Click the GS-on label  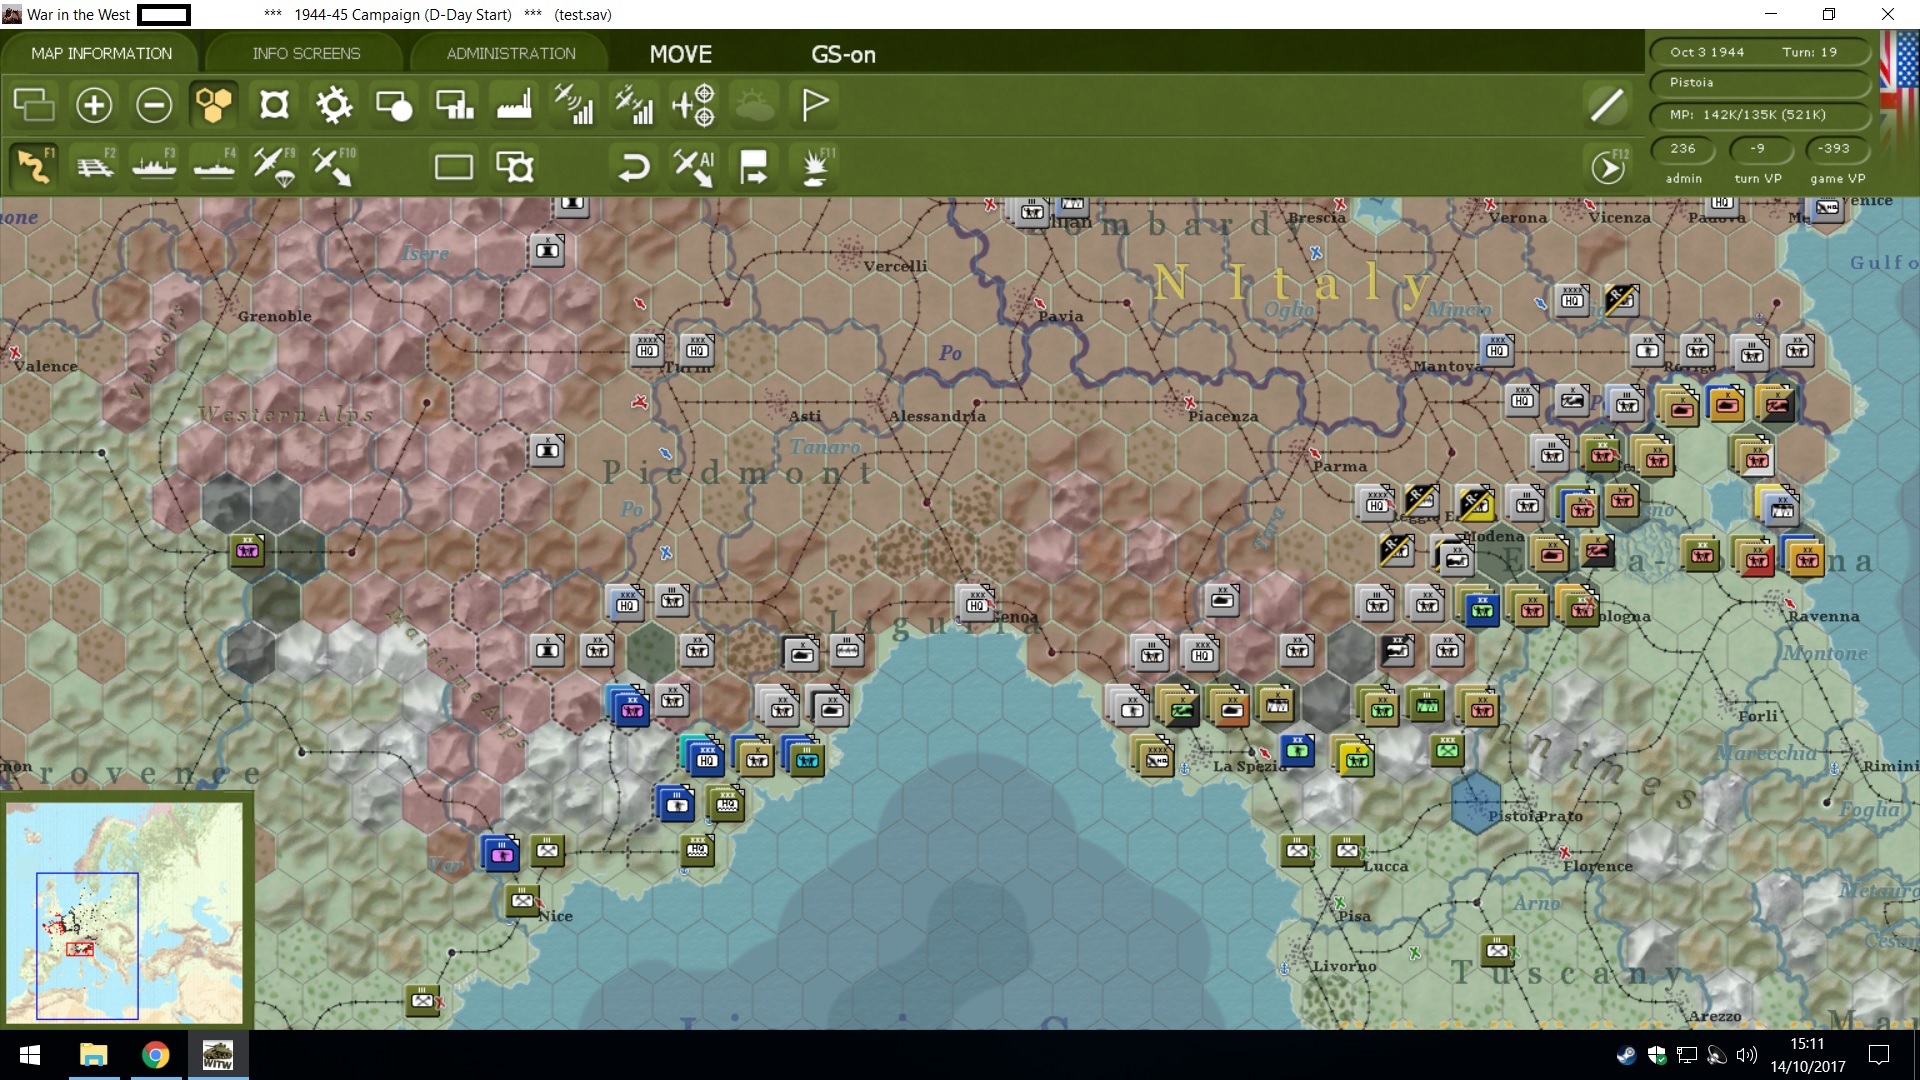pos(843,55)
